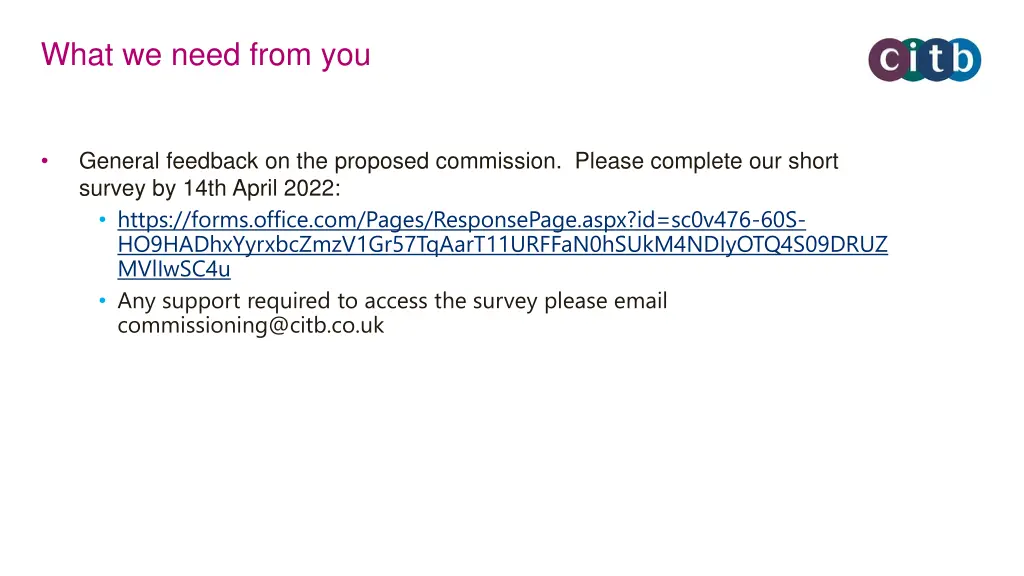Click the CITB logo
This screenshot has width=1024, height=576.
924,59
